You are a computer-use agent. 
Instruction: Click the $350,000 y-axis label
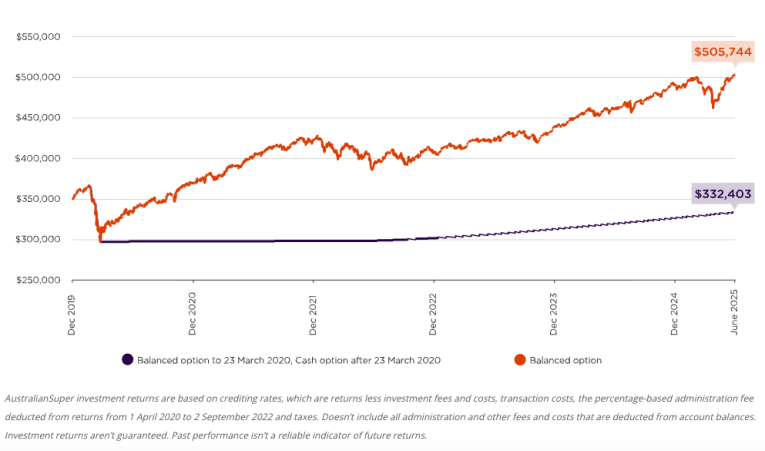point(40,199)
